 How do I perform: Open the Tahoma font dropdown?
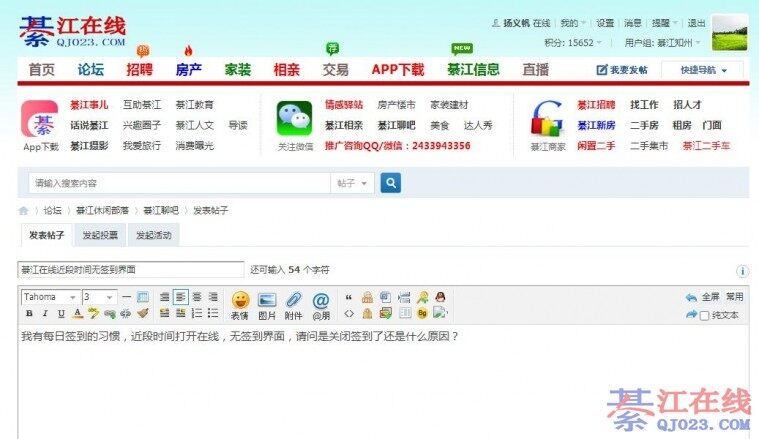coord(50,297)
